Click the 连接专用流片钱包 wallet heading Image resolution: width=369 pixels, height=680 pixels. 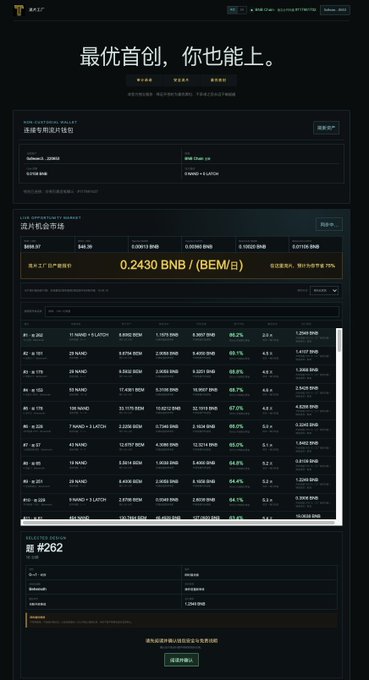tap(49, 130)
